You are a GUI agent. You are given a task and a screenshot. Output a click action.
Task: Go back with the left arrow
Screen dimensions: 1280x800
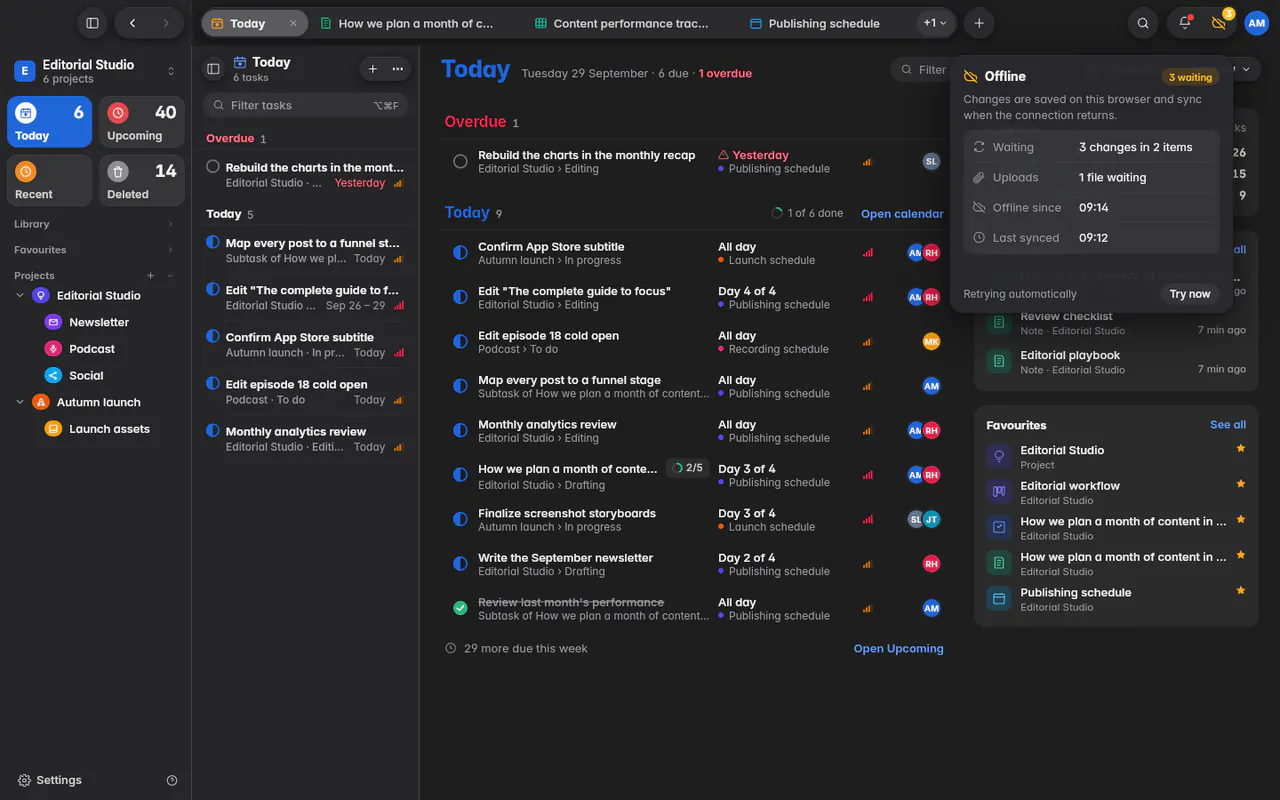pos(132,23)
